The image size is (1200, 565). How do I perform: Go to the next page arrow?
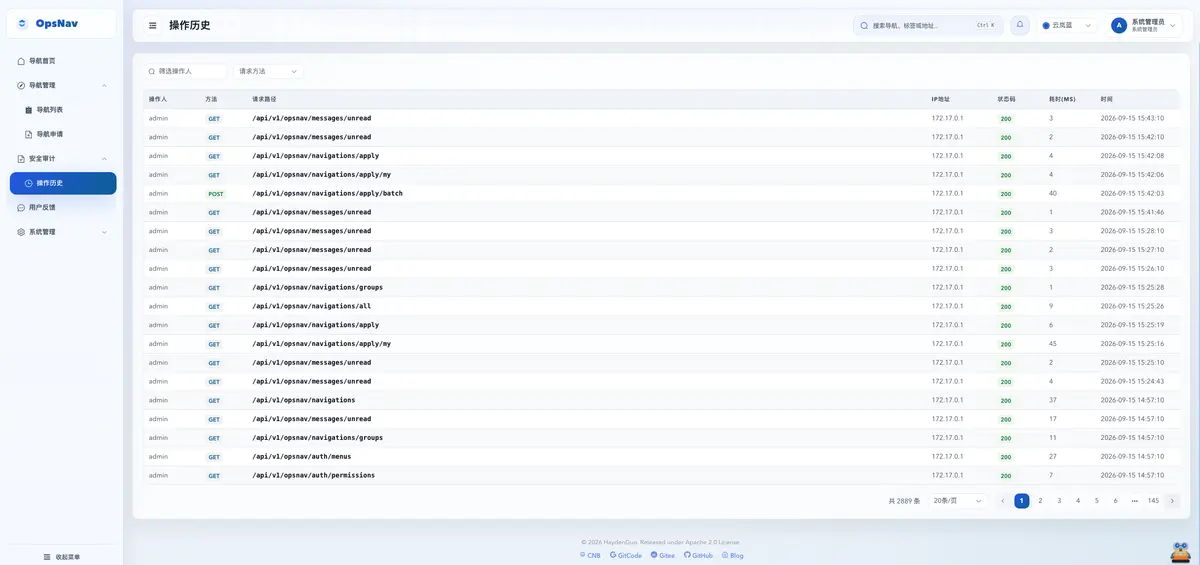pos(1172,501)
